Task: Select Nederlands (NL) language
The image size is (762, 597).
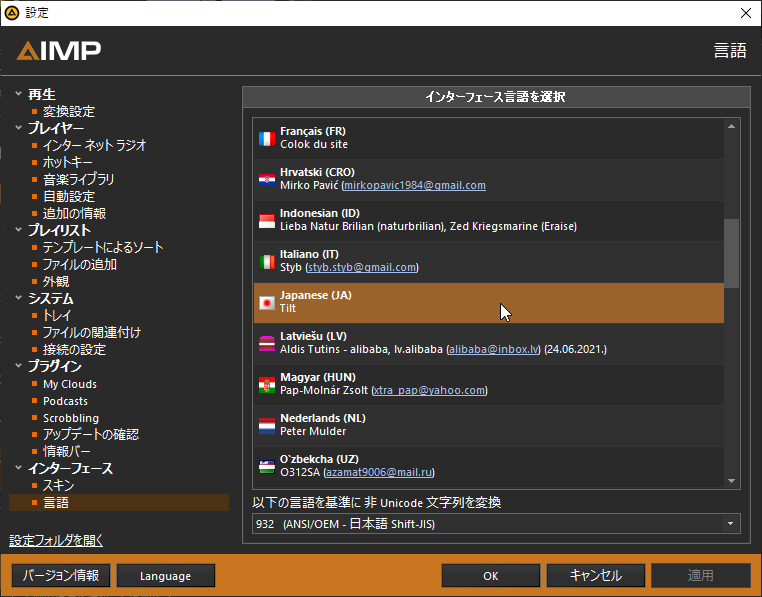Action: (489, 426)
